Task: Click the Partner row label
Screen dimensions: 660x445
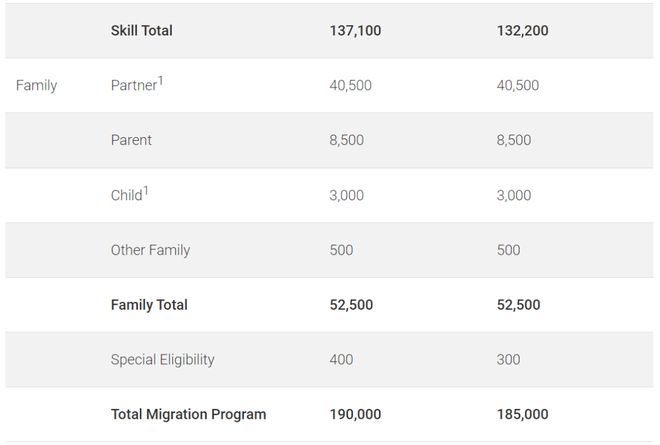Action: click(134, 85)
